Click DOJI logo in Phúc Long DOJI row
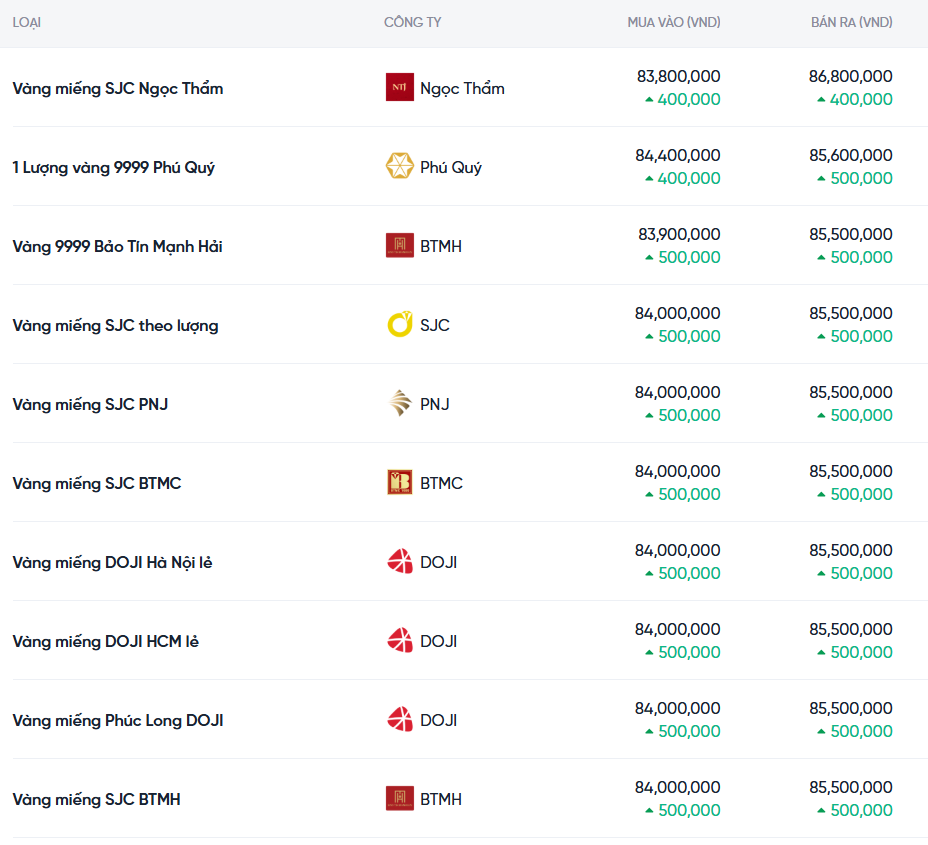 click(399, 720)
